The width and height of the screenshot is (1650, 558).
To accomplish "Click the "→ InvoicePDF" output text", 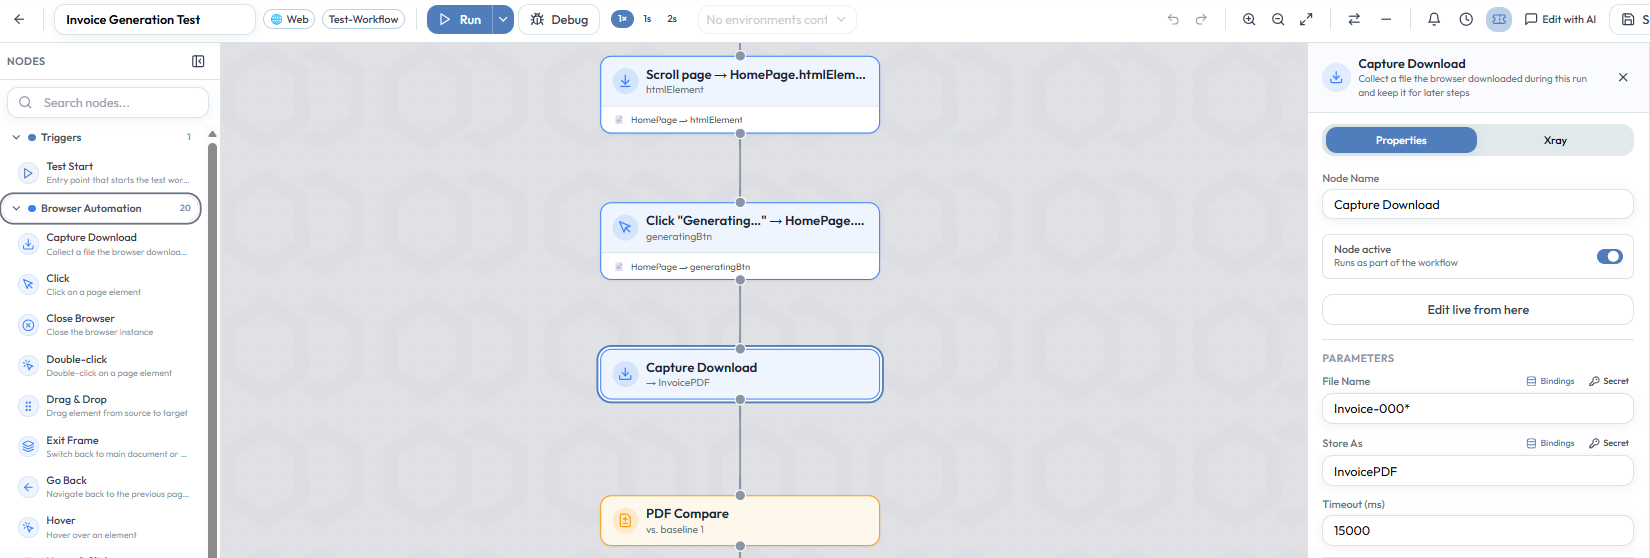I will click(x=678, y=383).
